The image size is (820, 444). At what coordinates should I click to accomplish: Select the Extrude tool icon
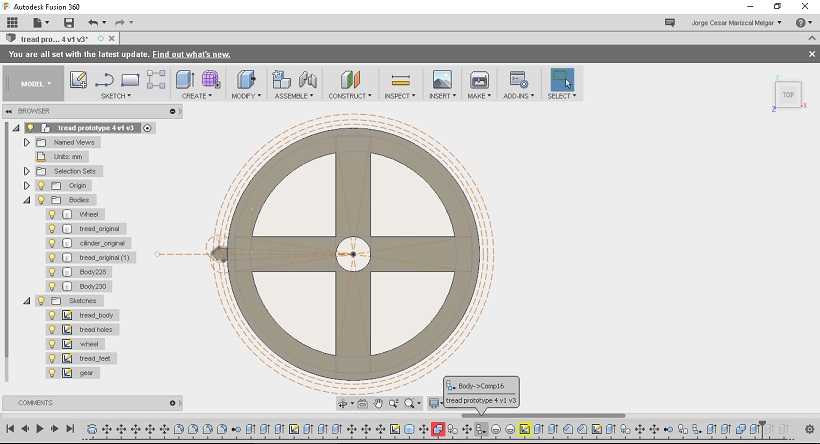185,79
